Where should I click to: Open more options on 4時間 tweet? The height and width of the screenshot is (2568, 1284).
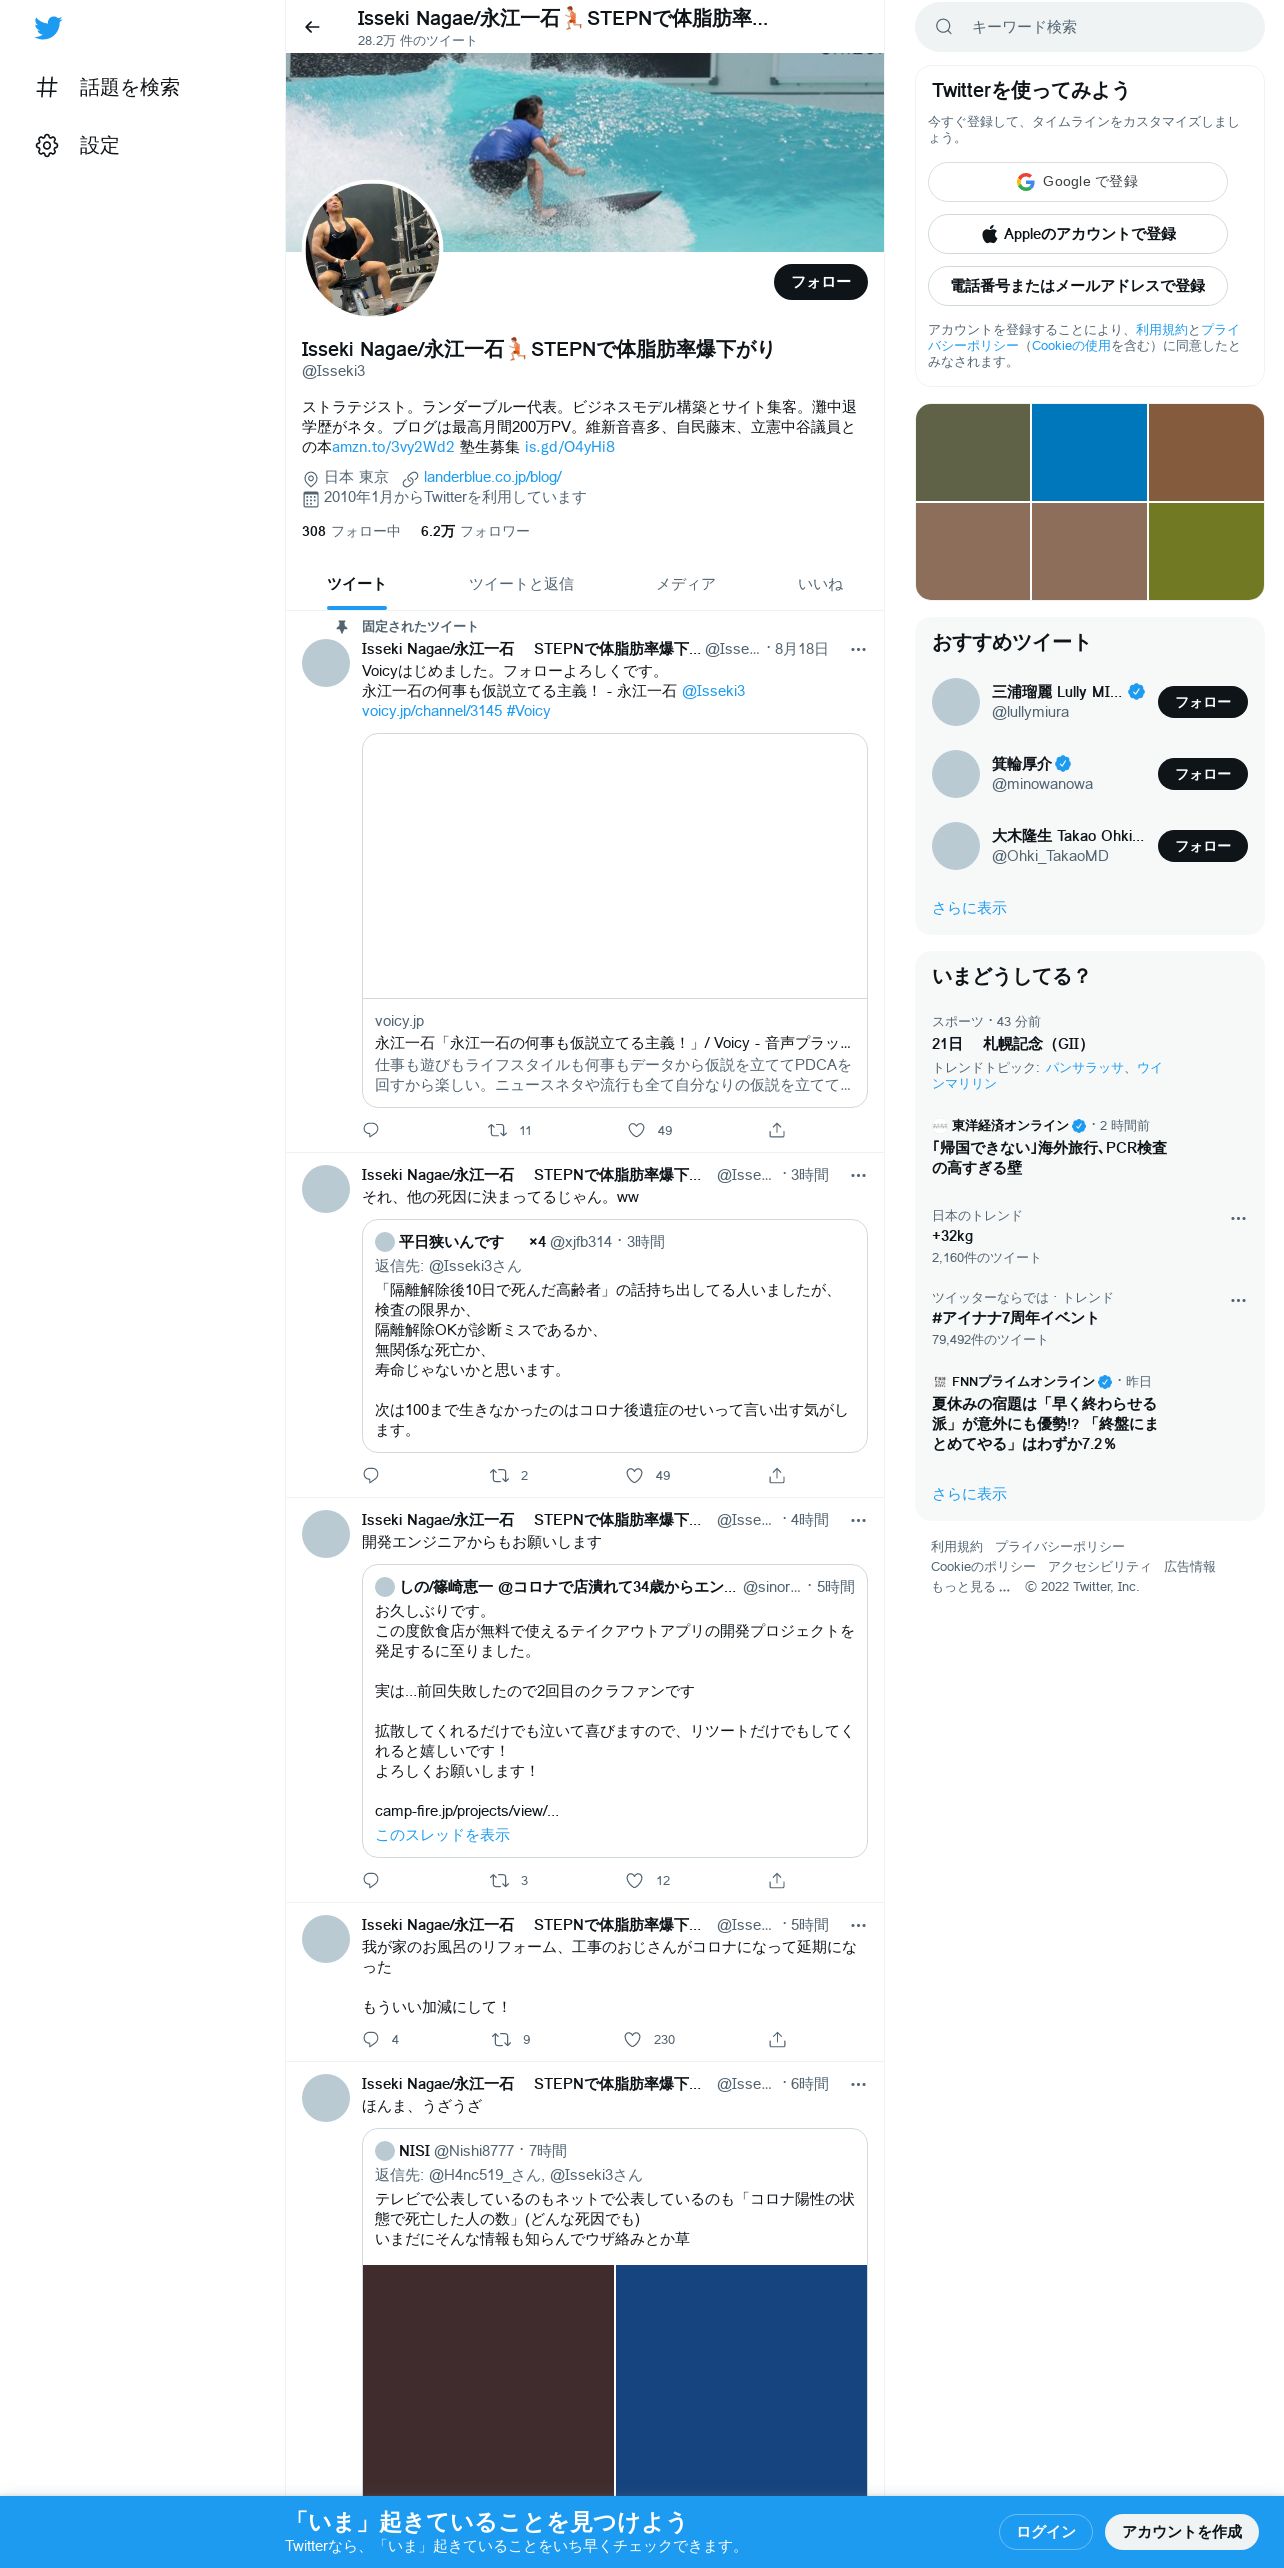coord(858,1520)
